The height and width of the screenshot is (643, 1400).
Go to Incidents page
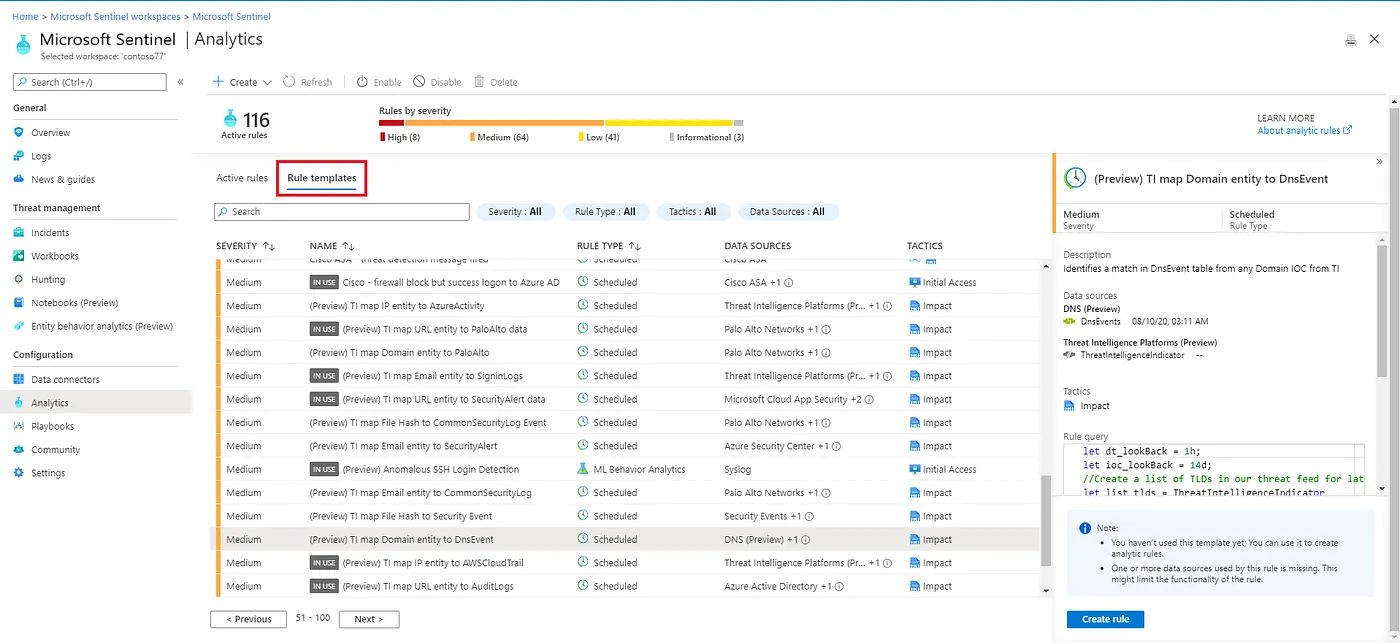tap(50, 232)
